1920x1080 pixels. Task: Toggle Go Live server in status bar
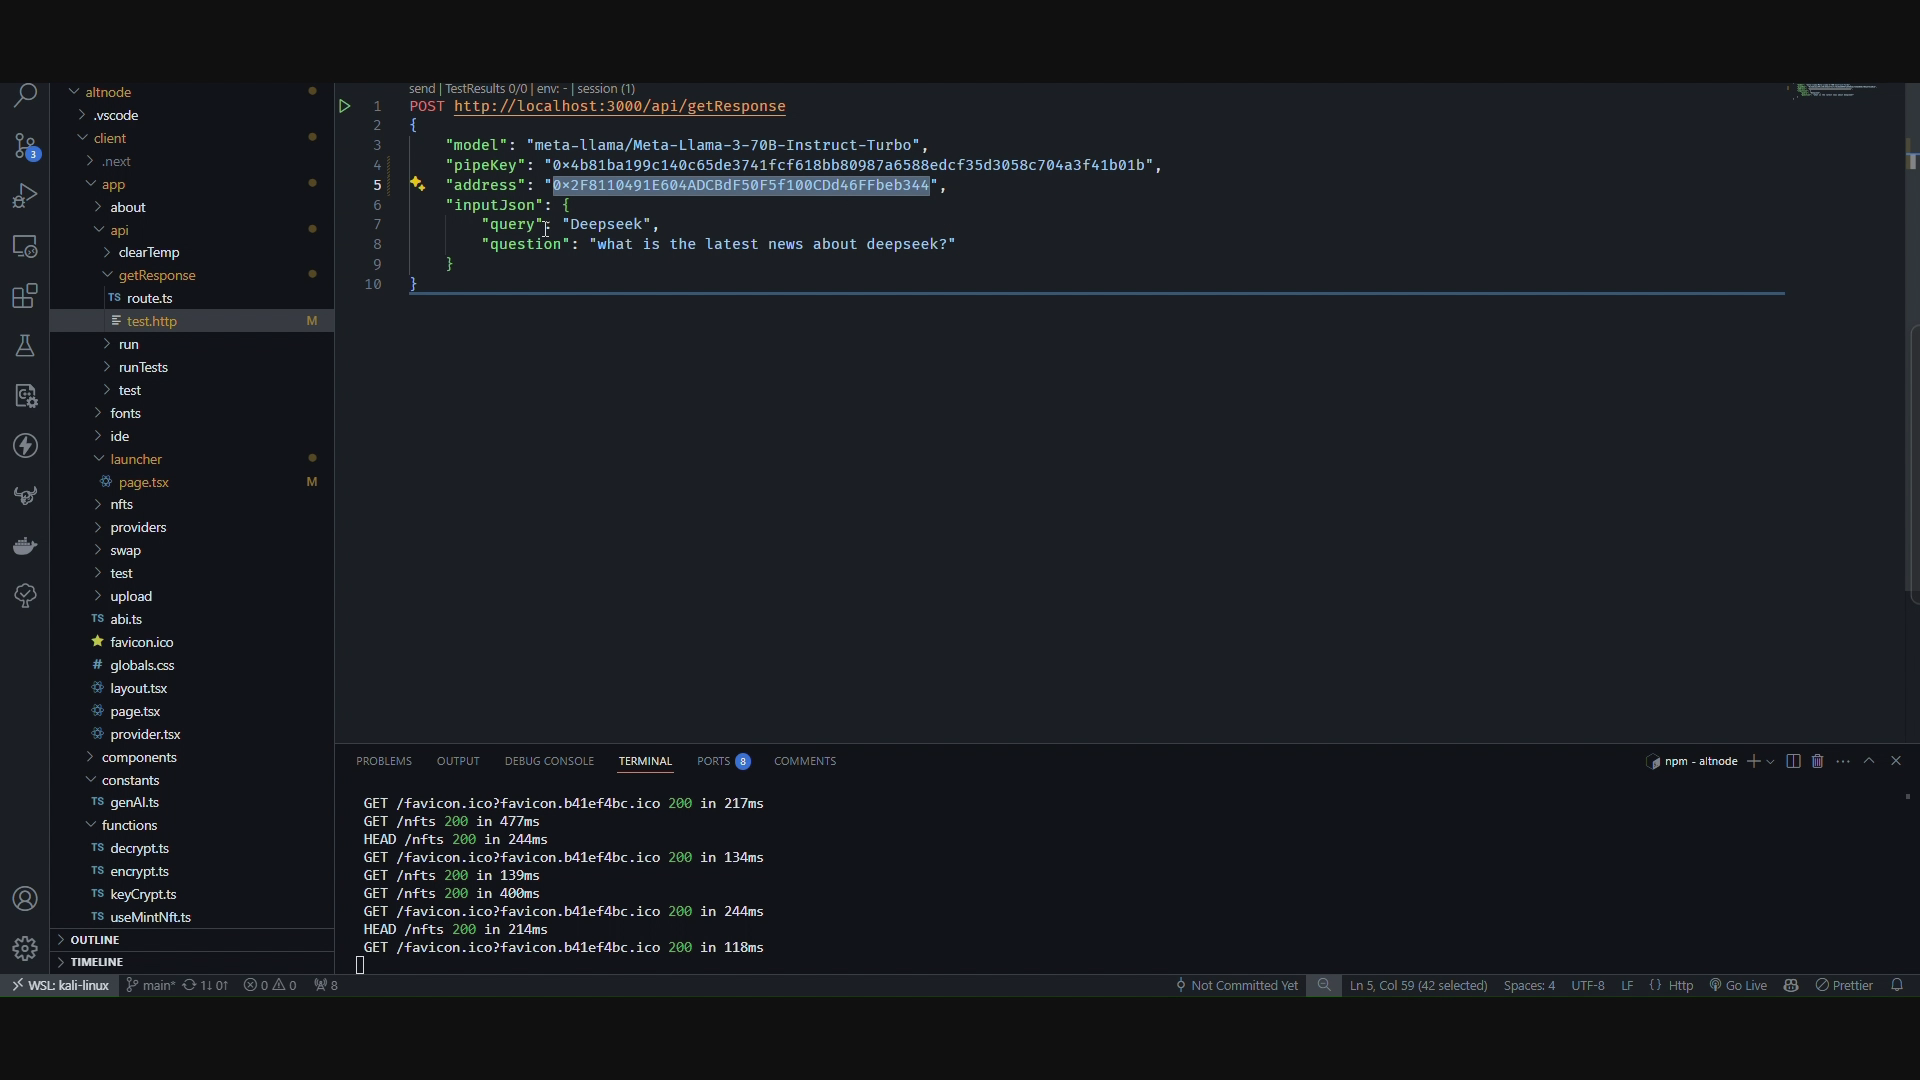tap(1738, 986)
